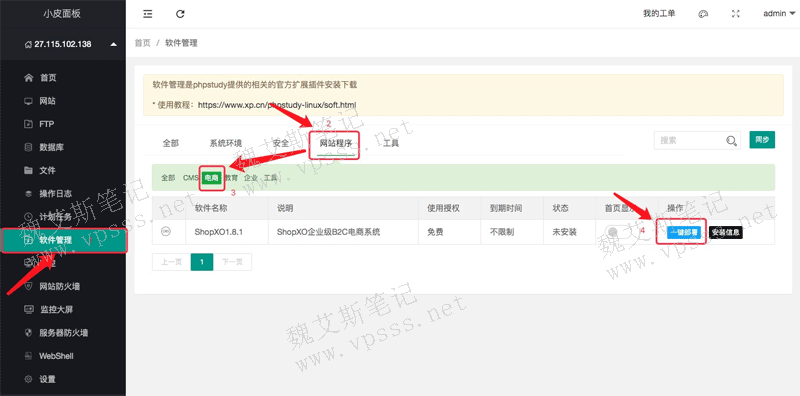Click 一键部署 button for ShopXO
The width and height of the screenshot is (800, 396).
[x=683, y=232]
